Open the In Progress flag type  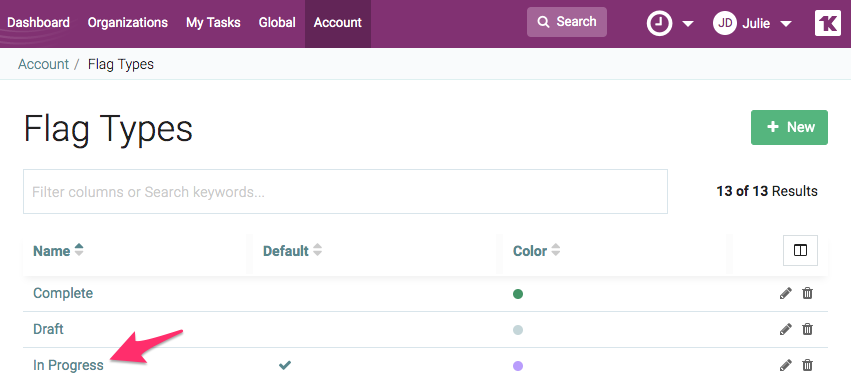[x=68, y=365]
